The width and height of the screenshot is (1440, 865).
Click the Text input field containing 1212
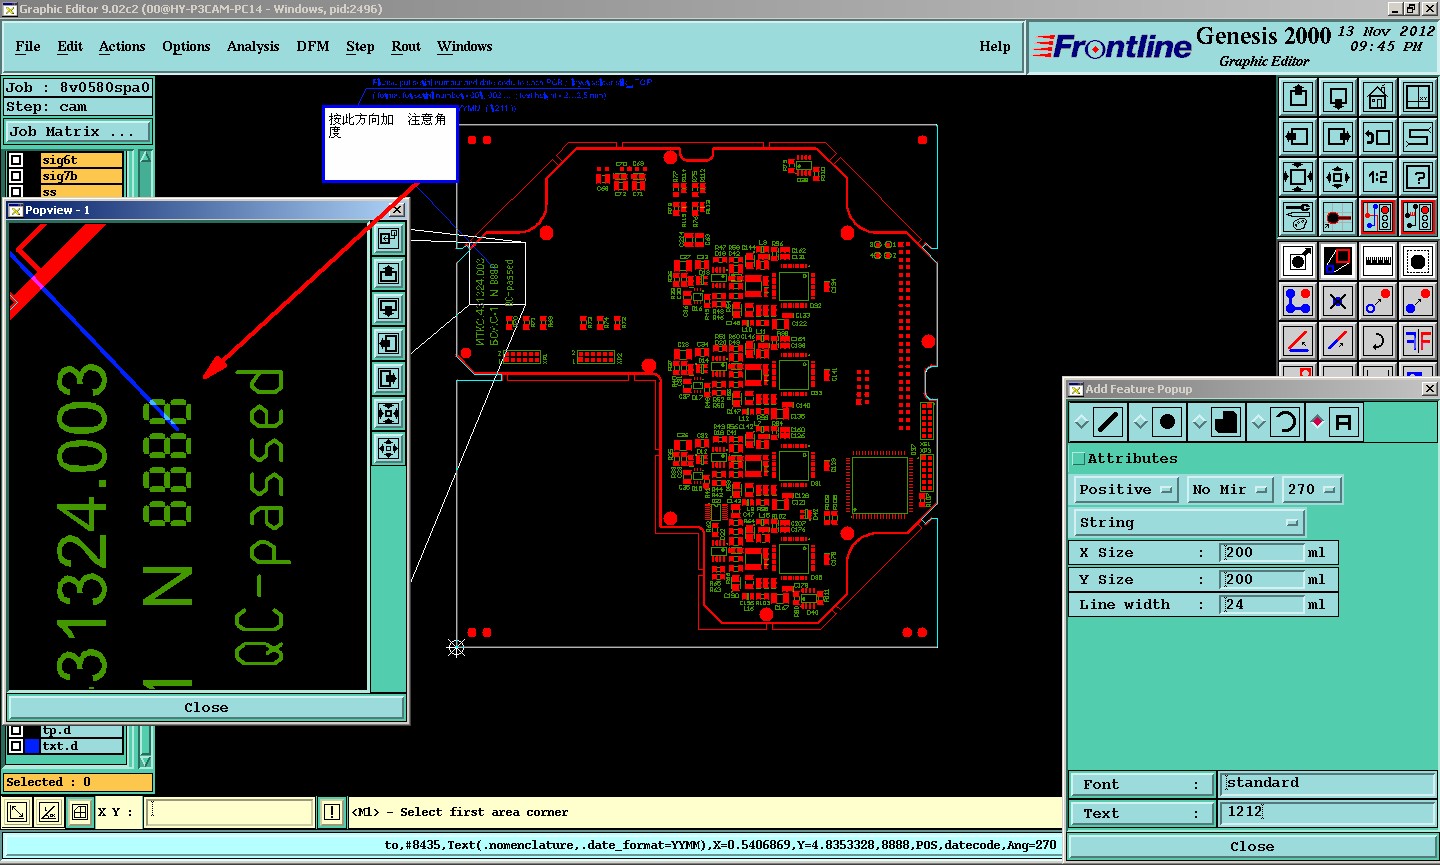[x=1328, y=812]
